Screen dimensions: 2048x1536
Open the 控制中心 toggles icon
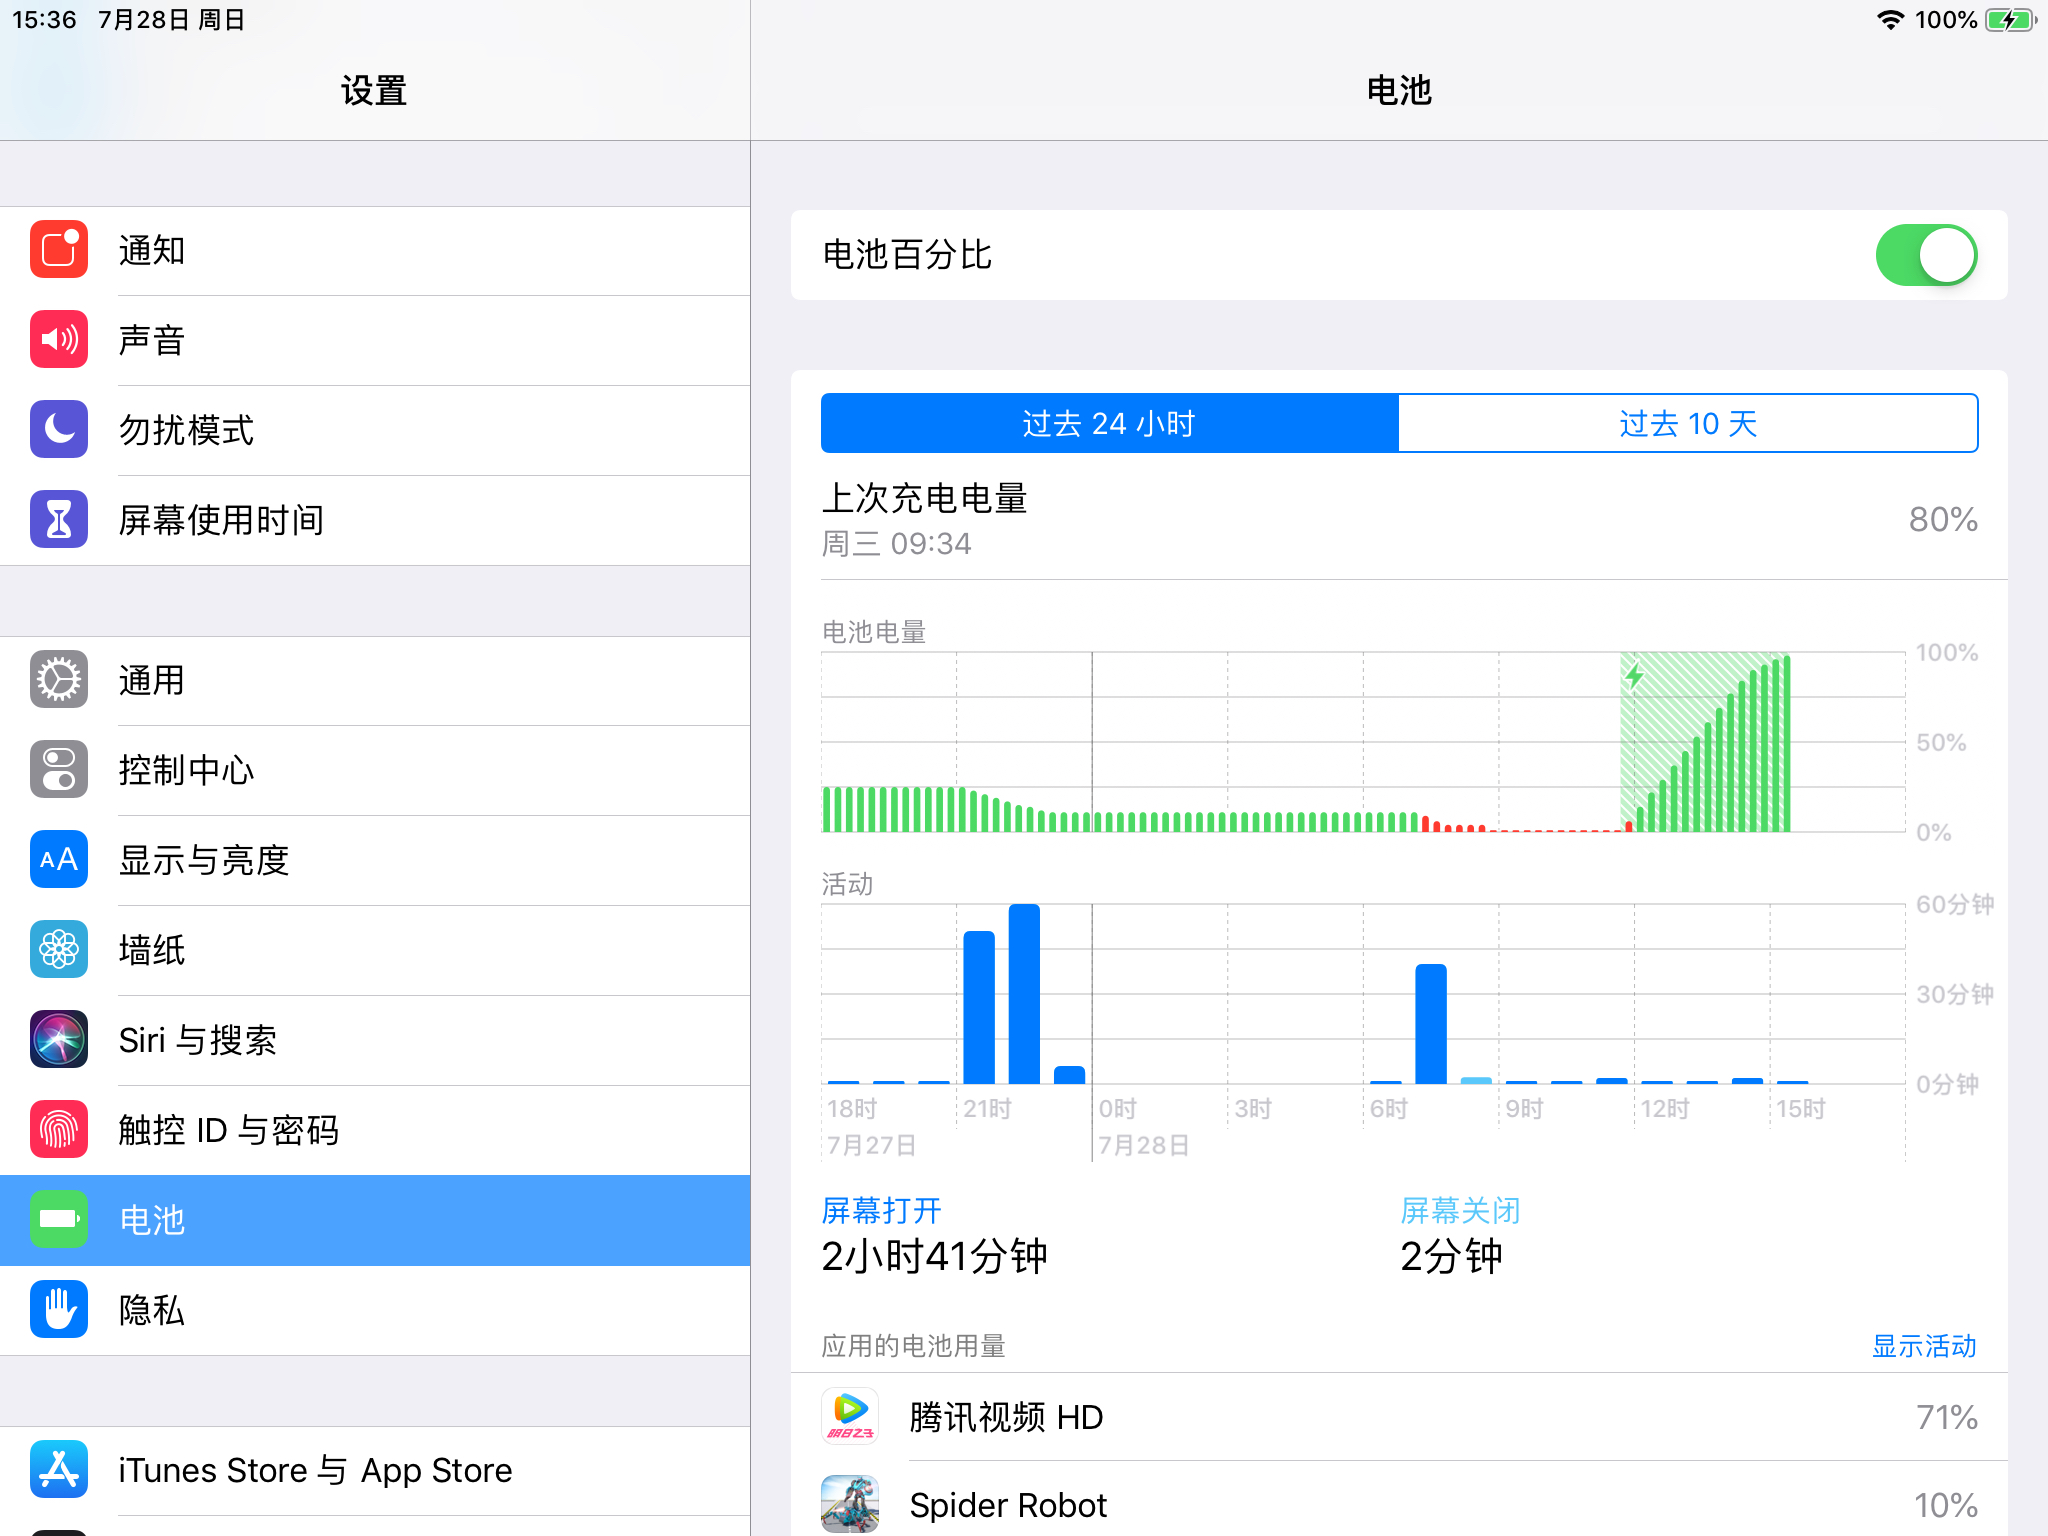[59, 770]
